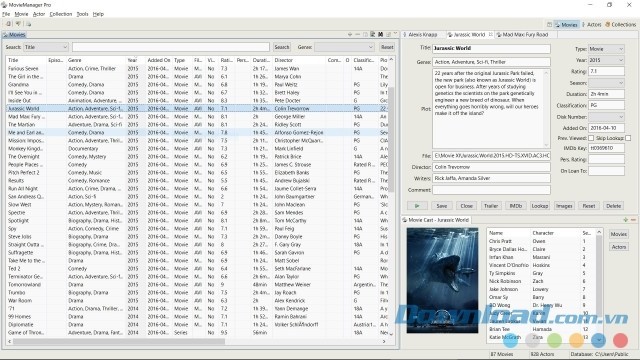Image resolution: width=640 pixels, height=360 pixels.
Task: Add a cast member with green plus icon
Action: click(x=625, y=220)
